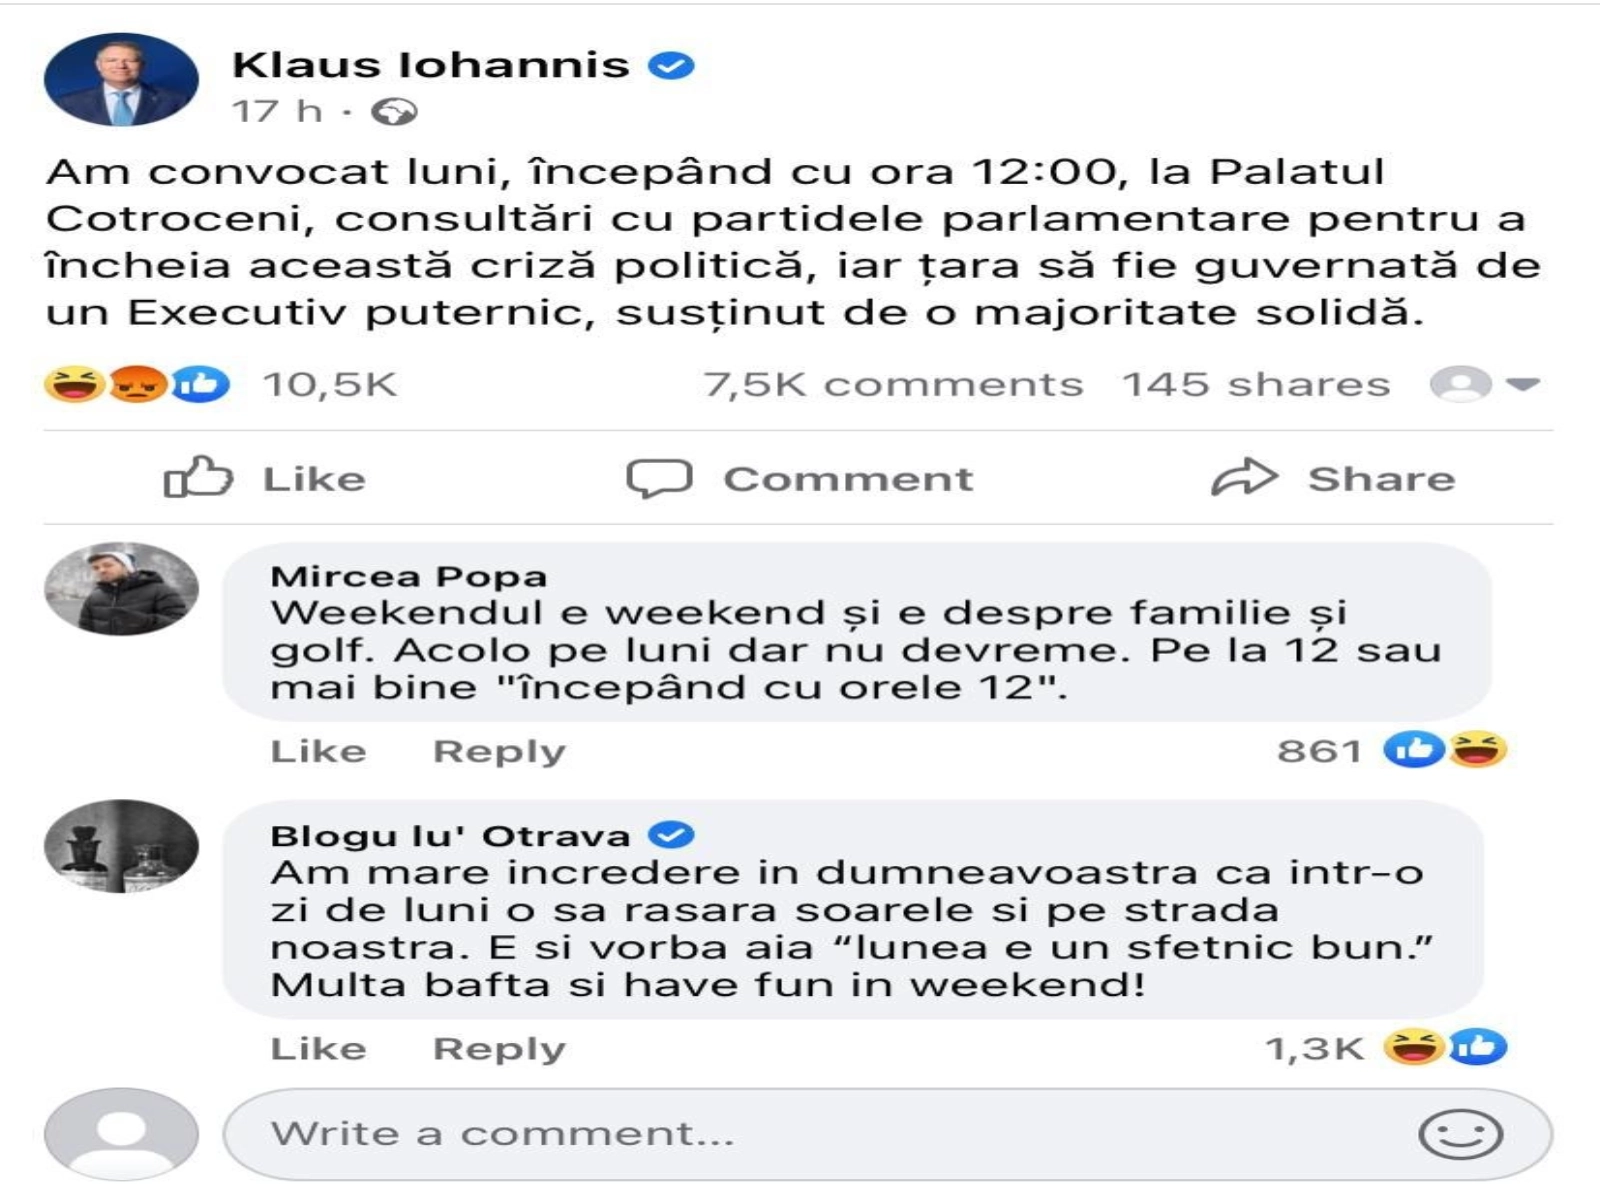Screen dimensions: 1600x1200
Task: Open the emoji picker smiley icon
Action: 1460,1134
